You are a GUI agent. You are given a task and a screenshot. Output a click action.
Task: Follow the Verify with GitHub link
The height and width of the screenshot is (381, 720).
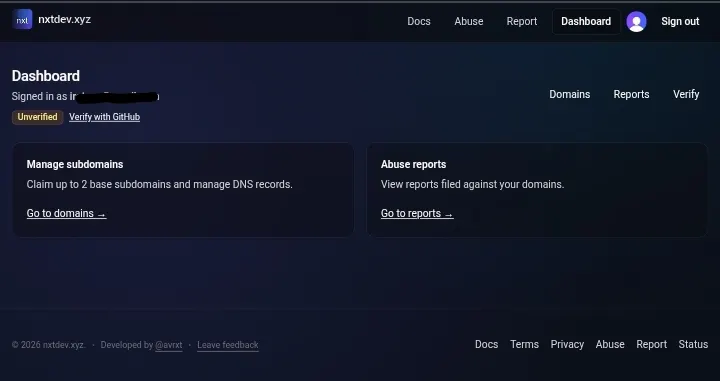pos(104,117)
